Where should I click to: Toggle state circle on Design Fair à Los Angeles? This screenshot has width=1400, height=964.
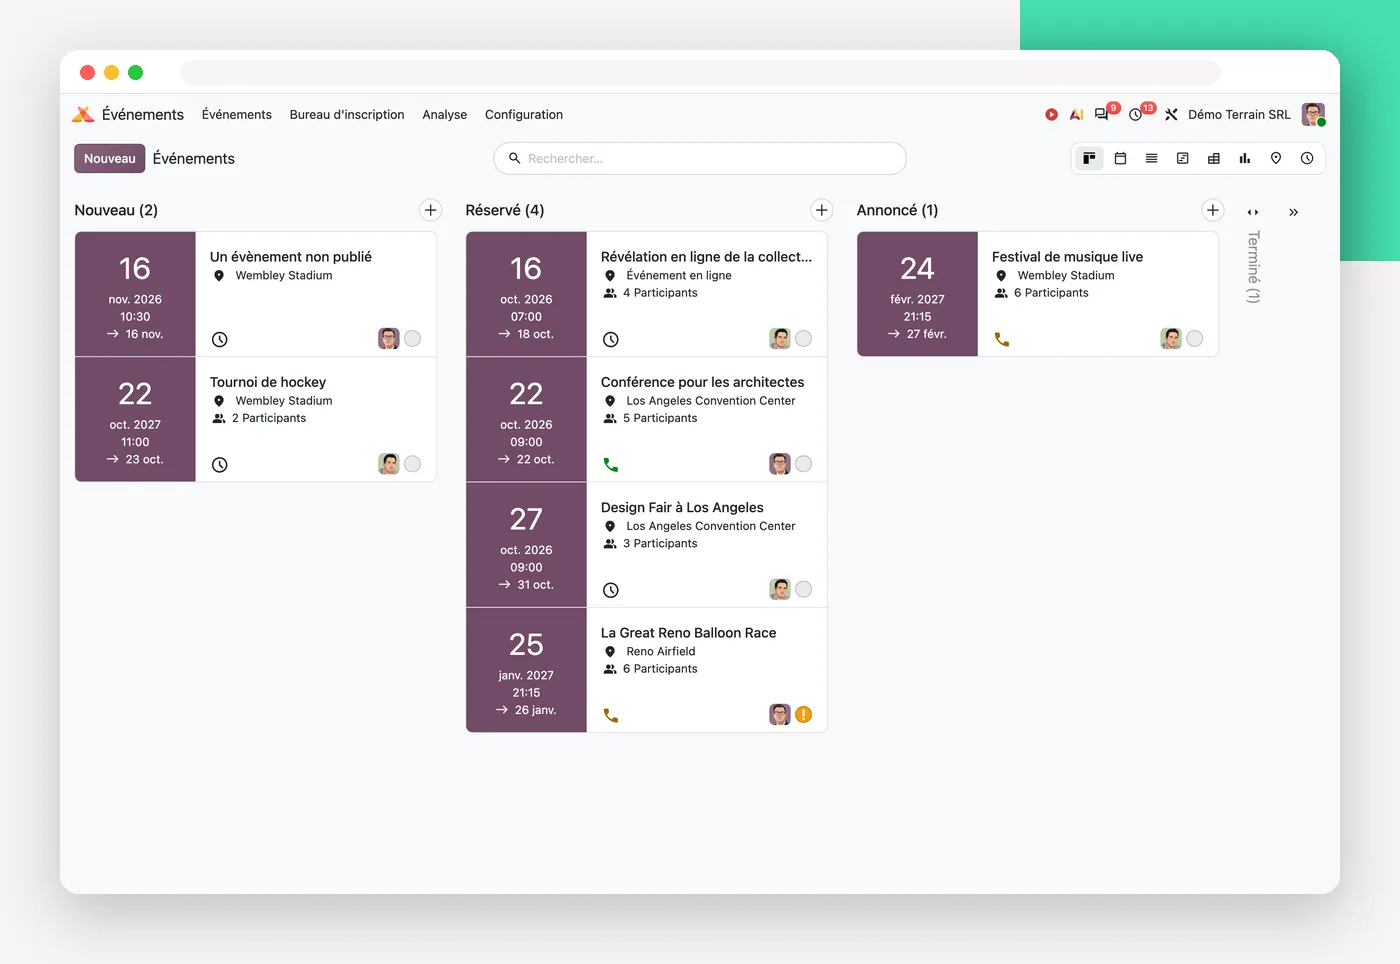pos(803,589)
